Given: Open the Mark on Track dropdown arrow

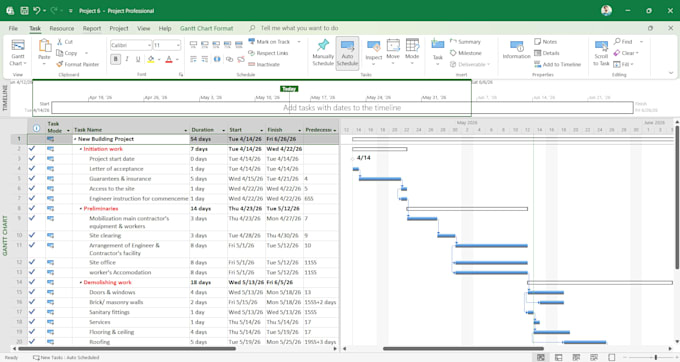Looking at the screenshot, I should click(299, 42).
